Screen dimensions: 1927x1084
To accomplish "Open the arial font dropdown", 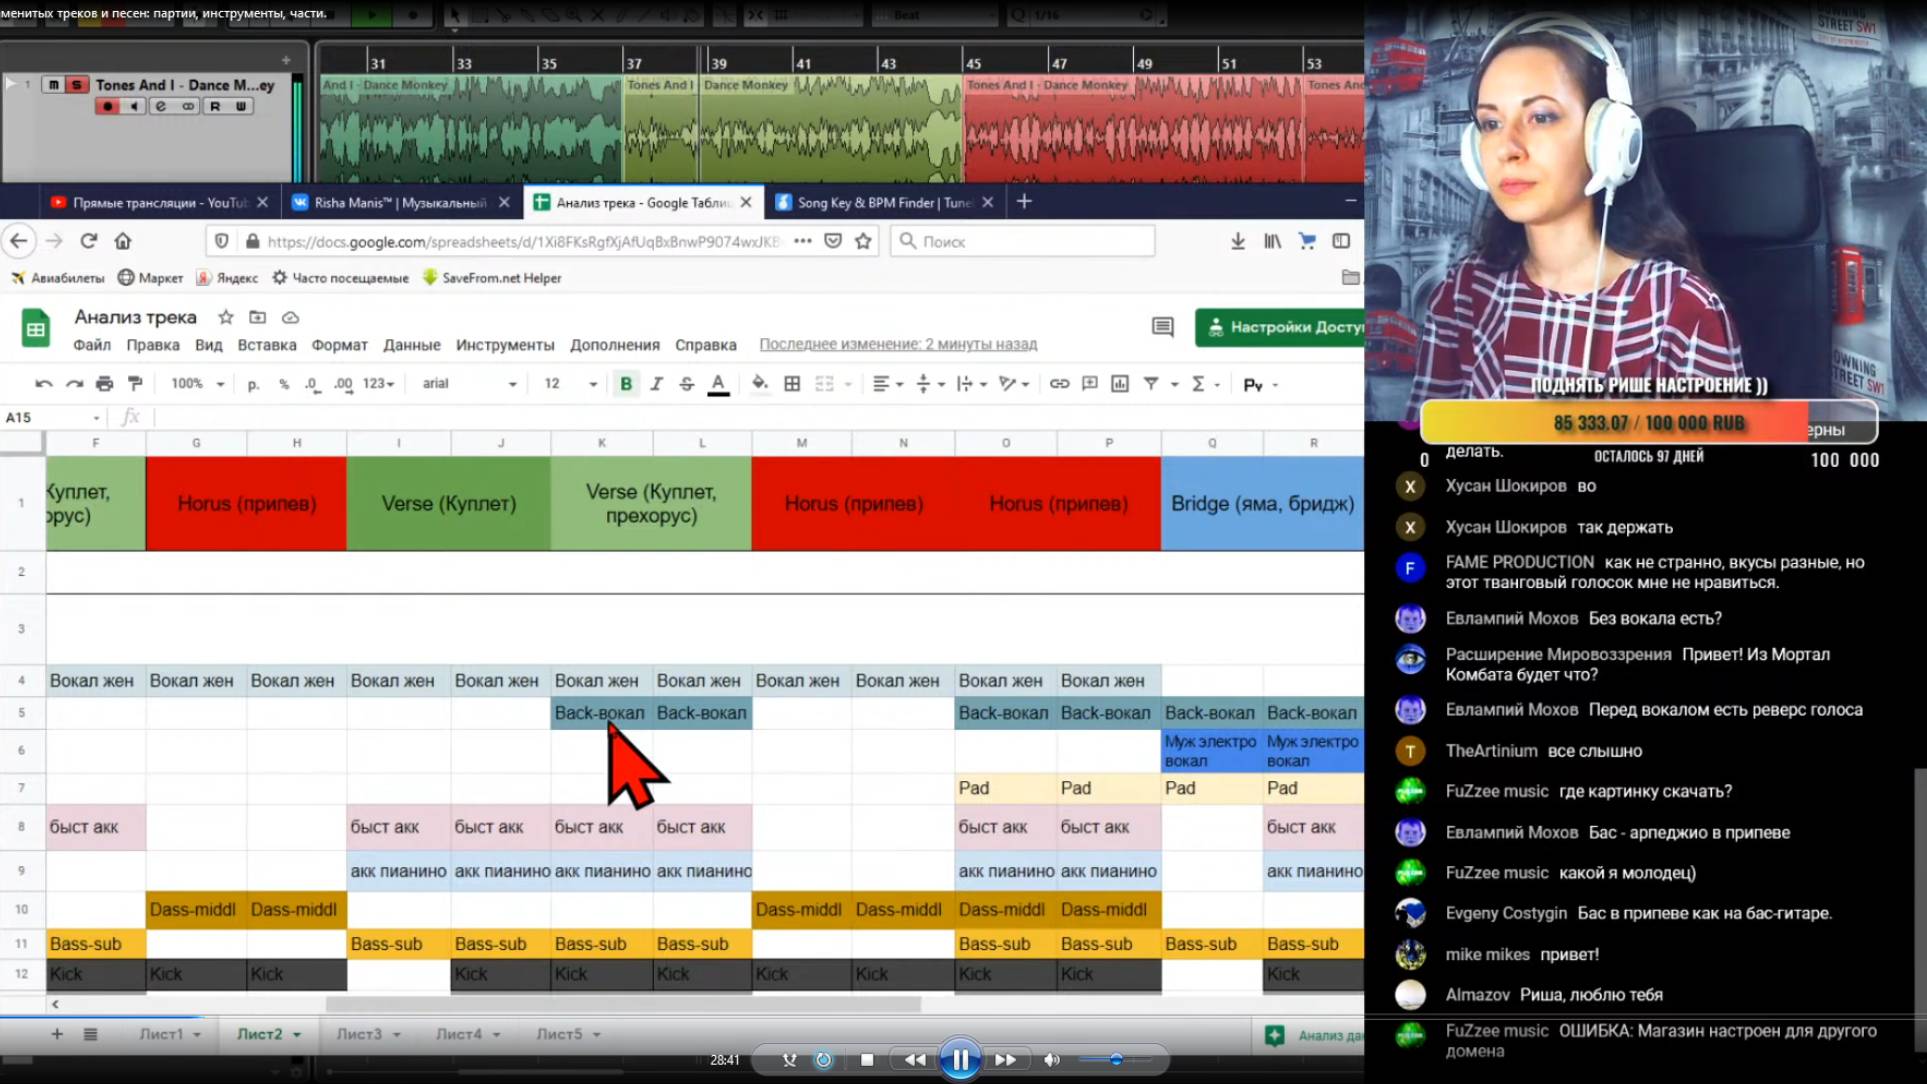I will tap(468, 384).
